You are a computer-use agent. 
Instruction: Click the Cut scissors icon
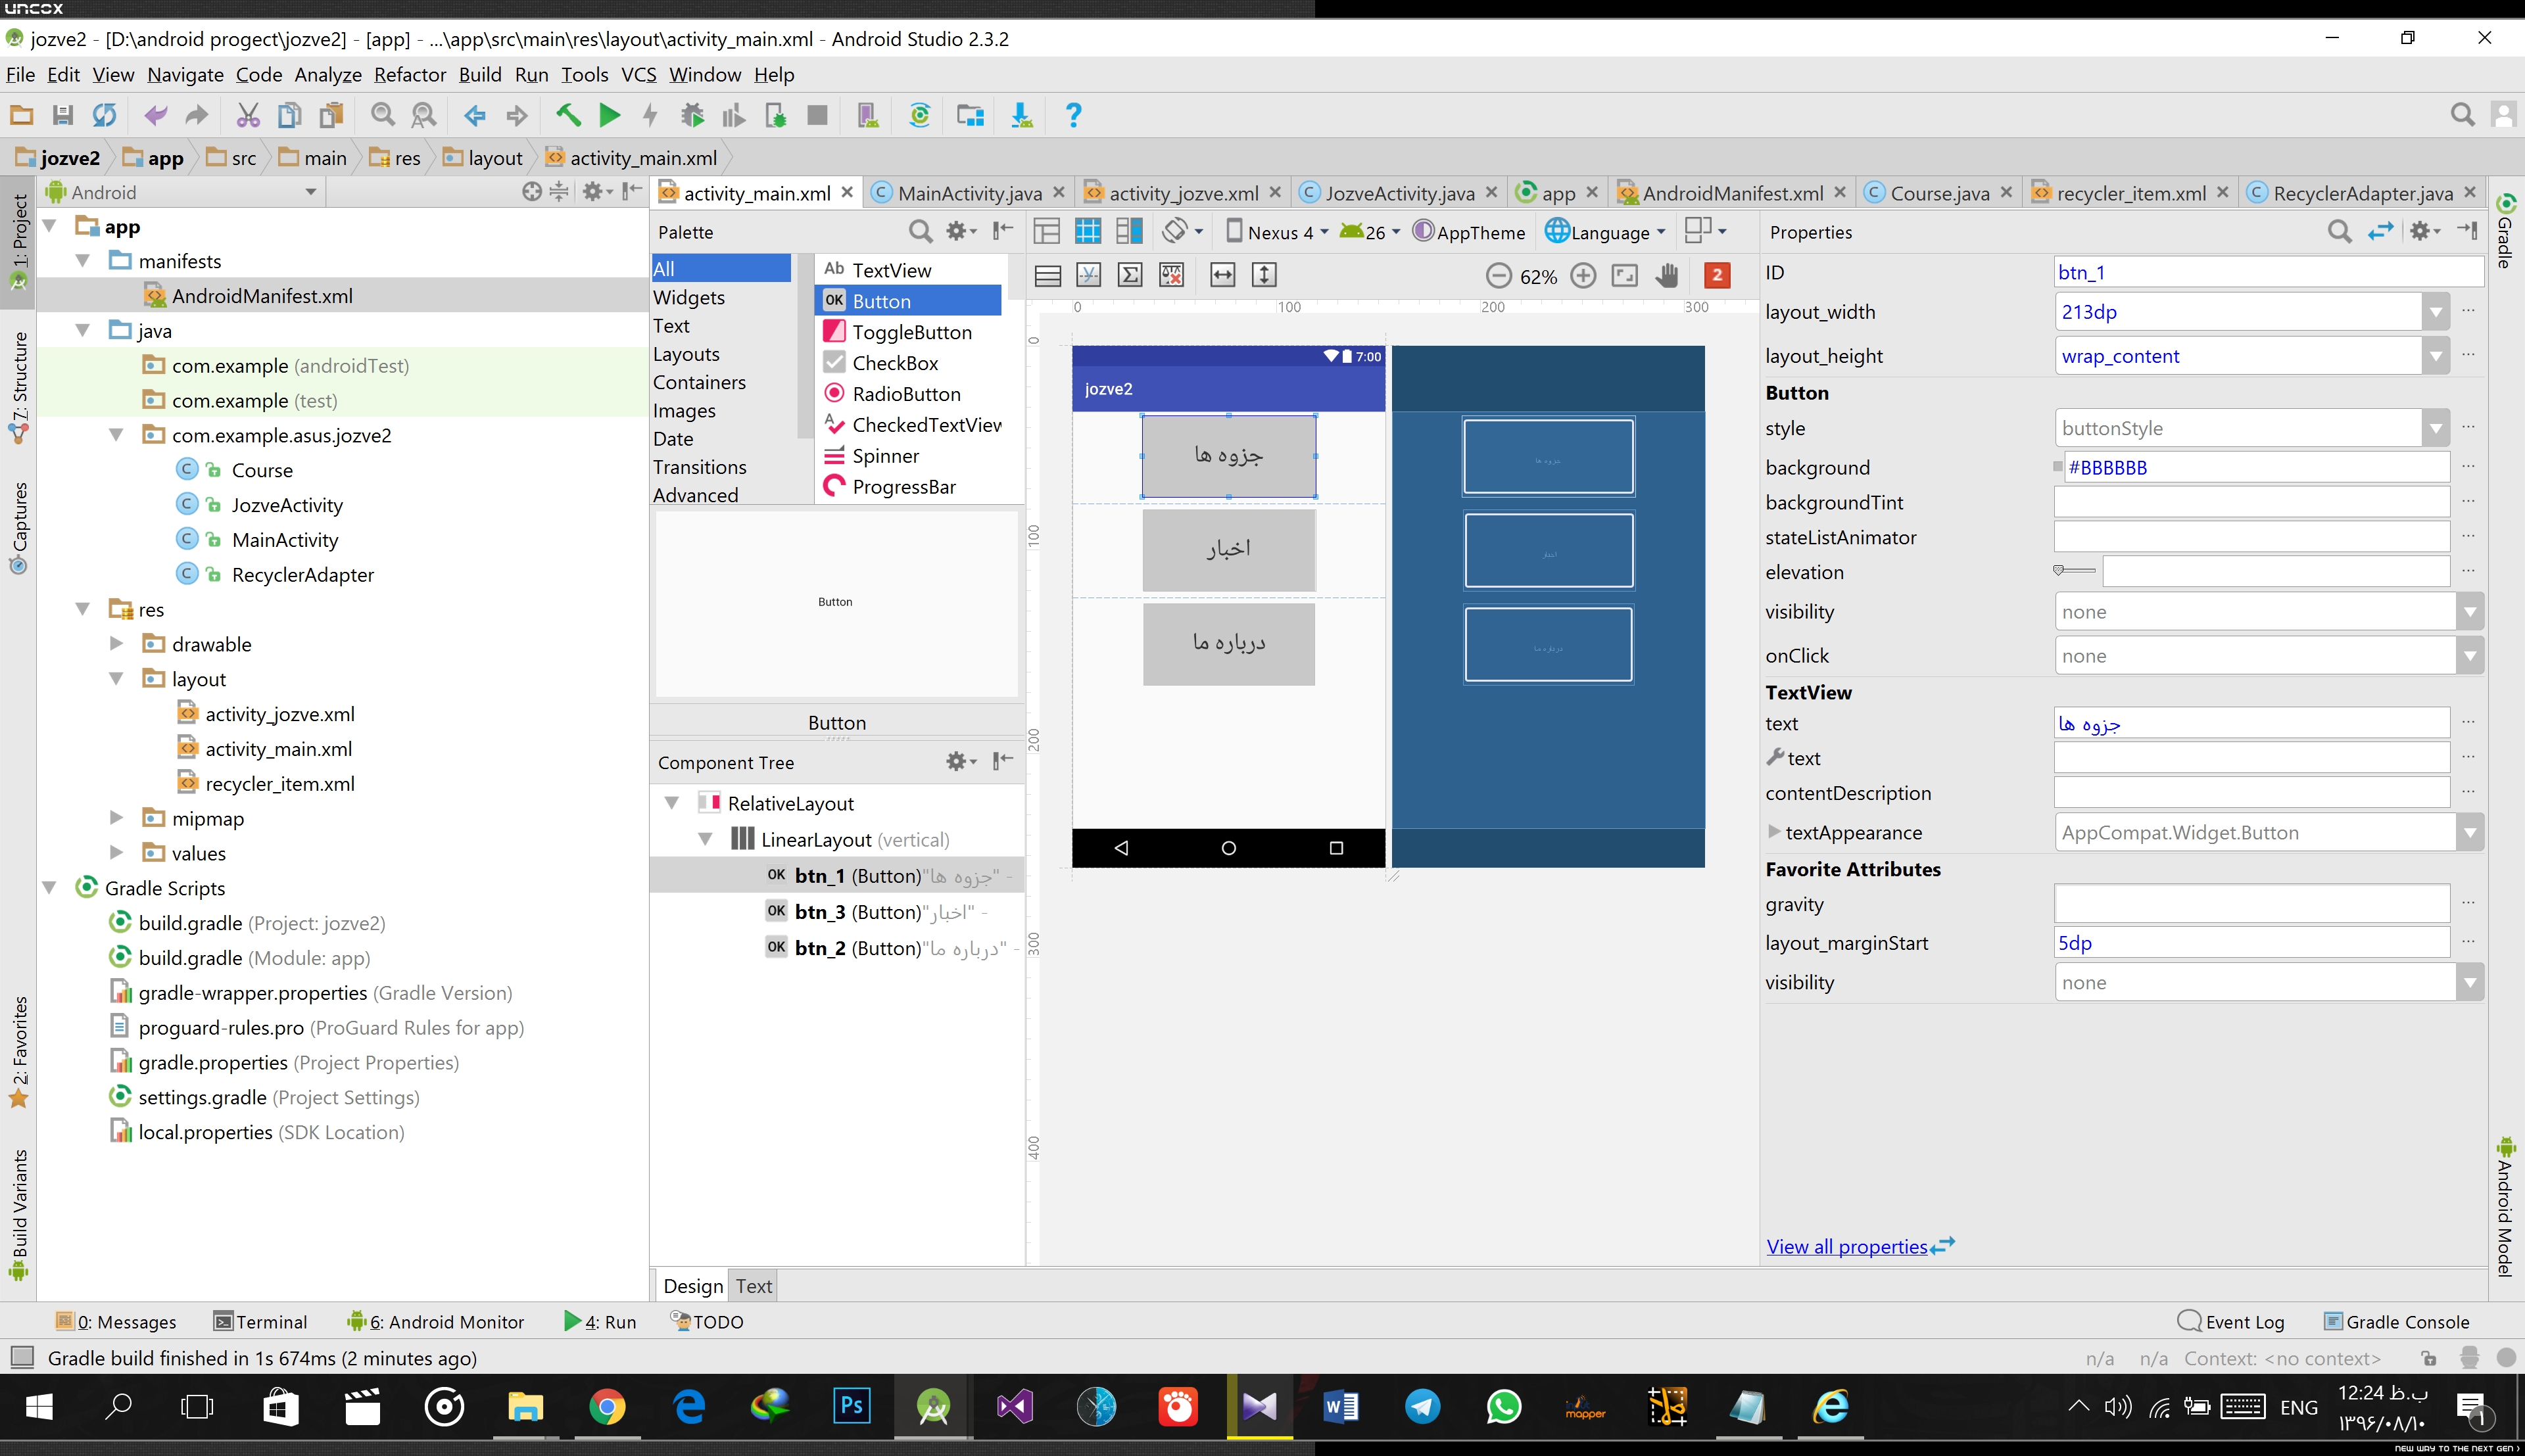click(248, 116)
